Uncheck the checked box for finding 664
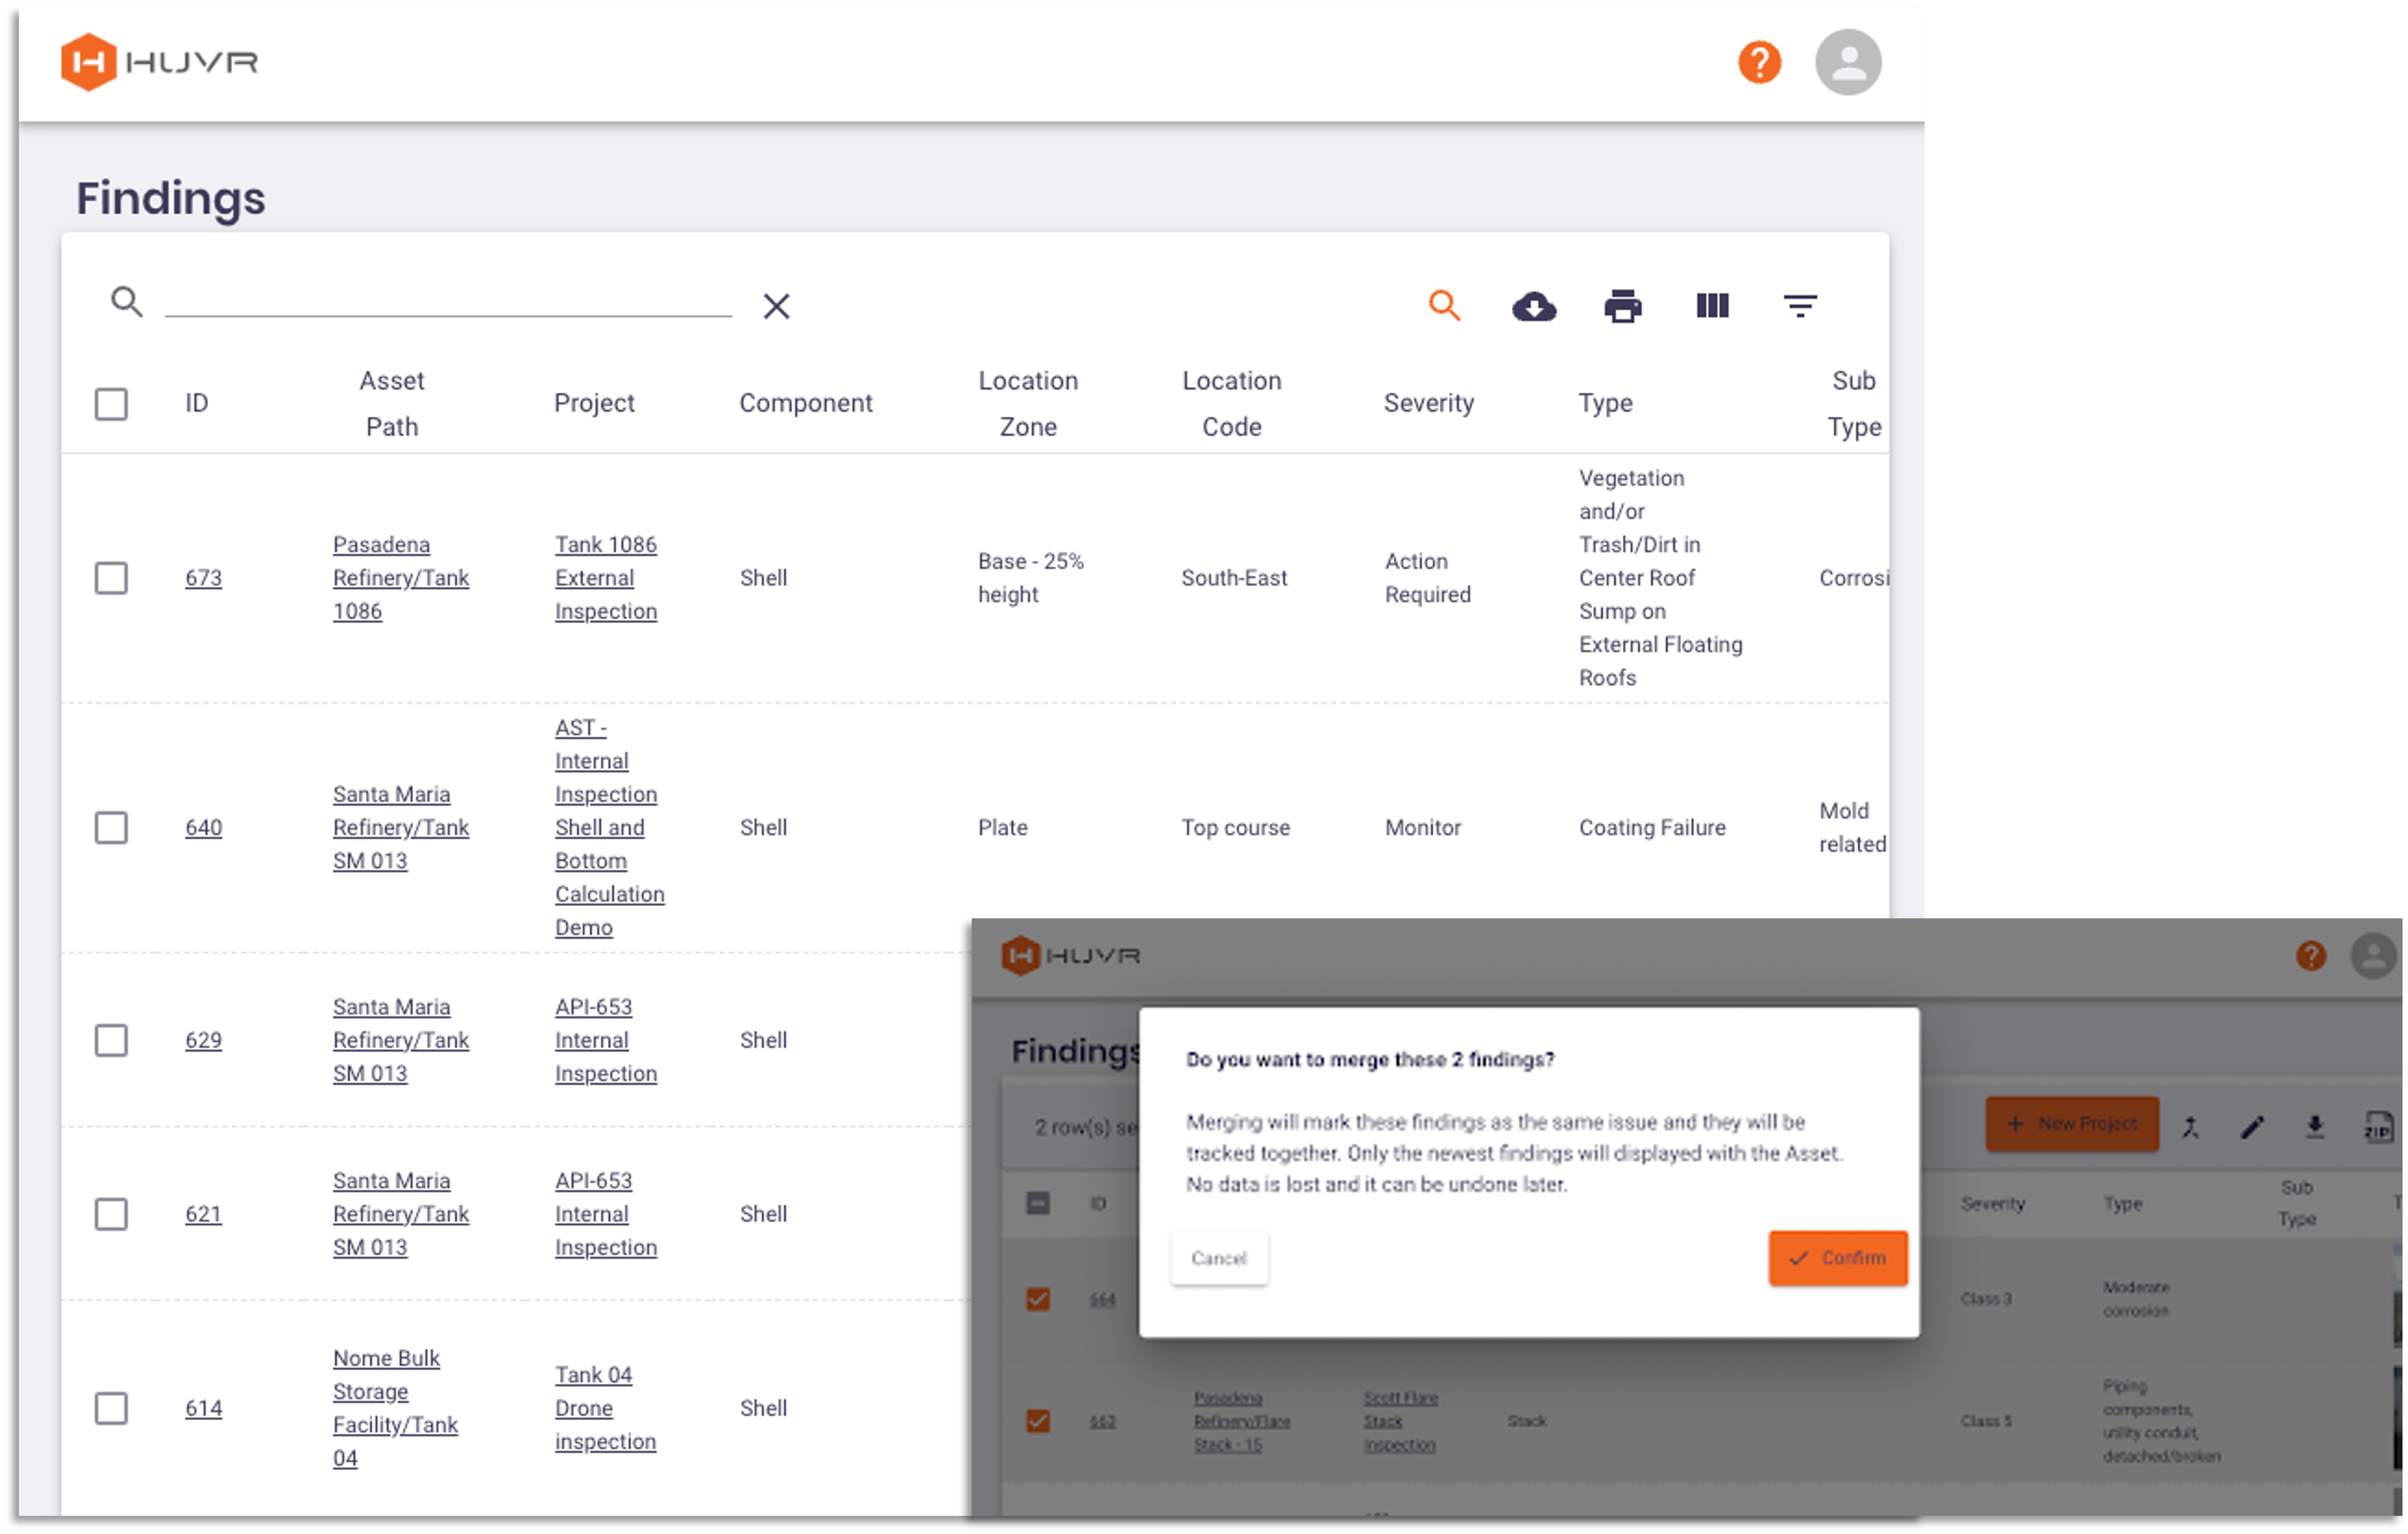The width and height of the screenshot is (2408, 1534). tap(1038, 1300)
